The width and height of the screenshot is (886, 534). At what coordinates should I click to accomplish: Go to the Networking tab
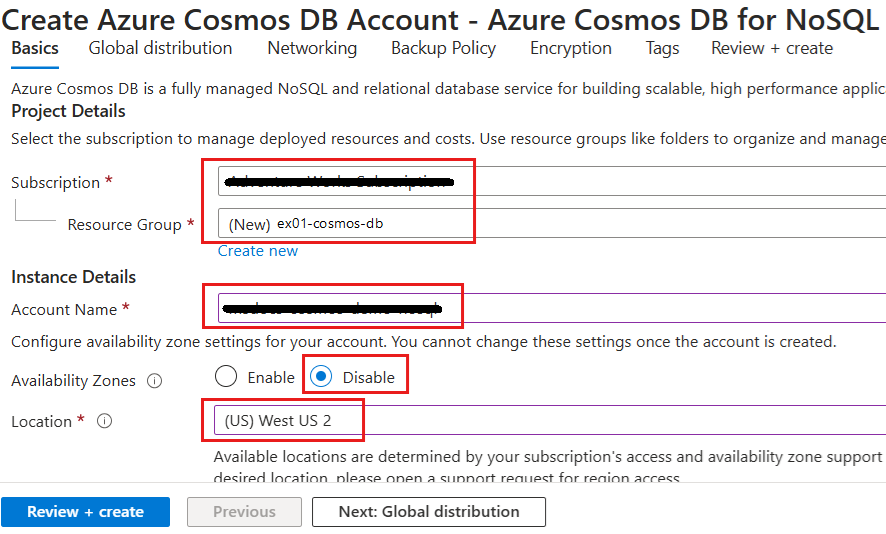(x=312, y=48)
